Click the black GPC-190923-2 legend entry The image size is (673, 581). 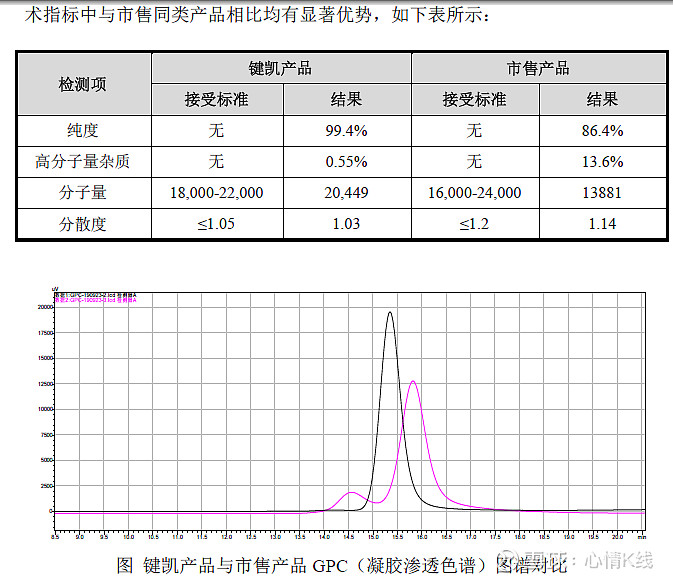point(96,296)
